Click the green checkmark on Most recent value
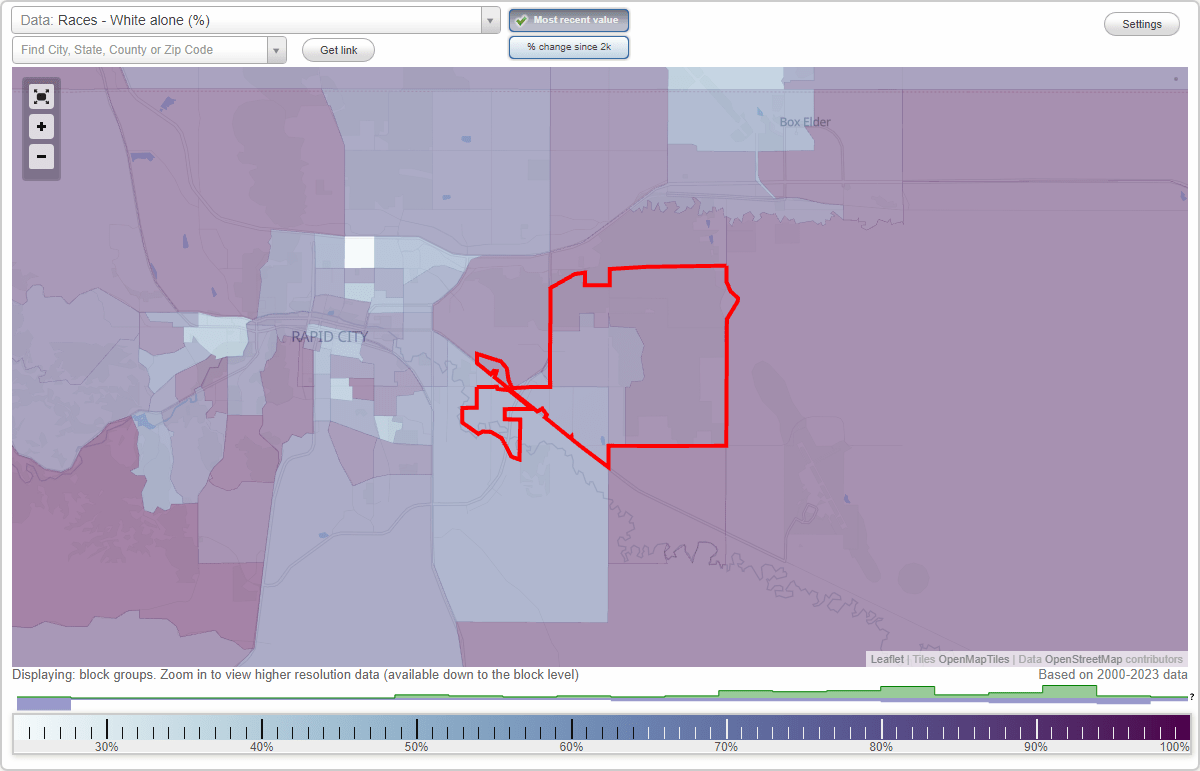Screen dimensions: 1200x771 (x=521, y=20)
